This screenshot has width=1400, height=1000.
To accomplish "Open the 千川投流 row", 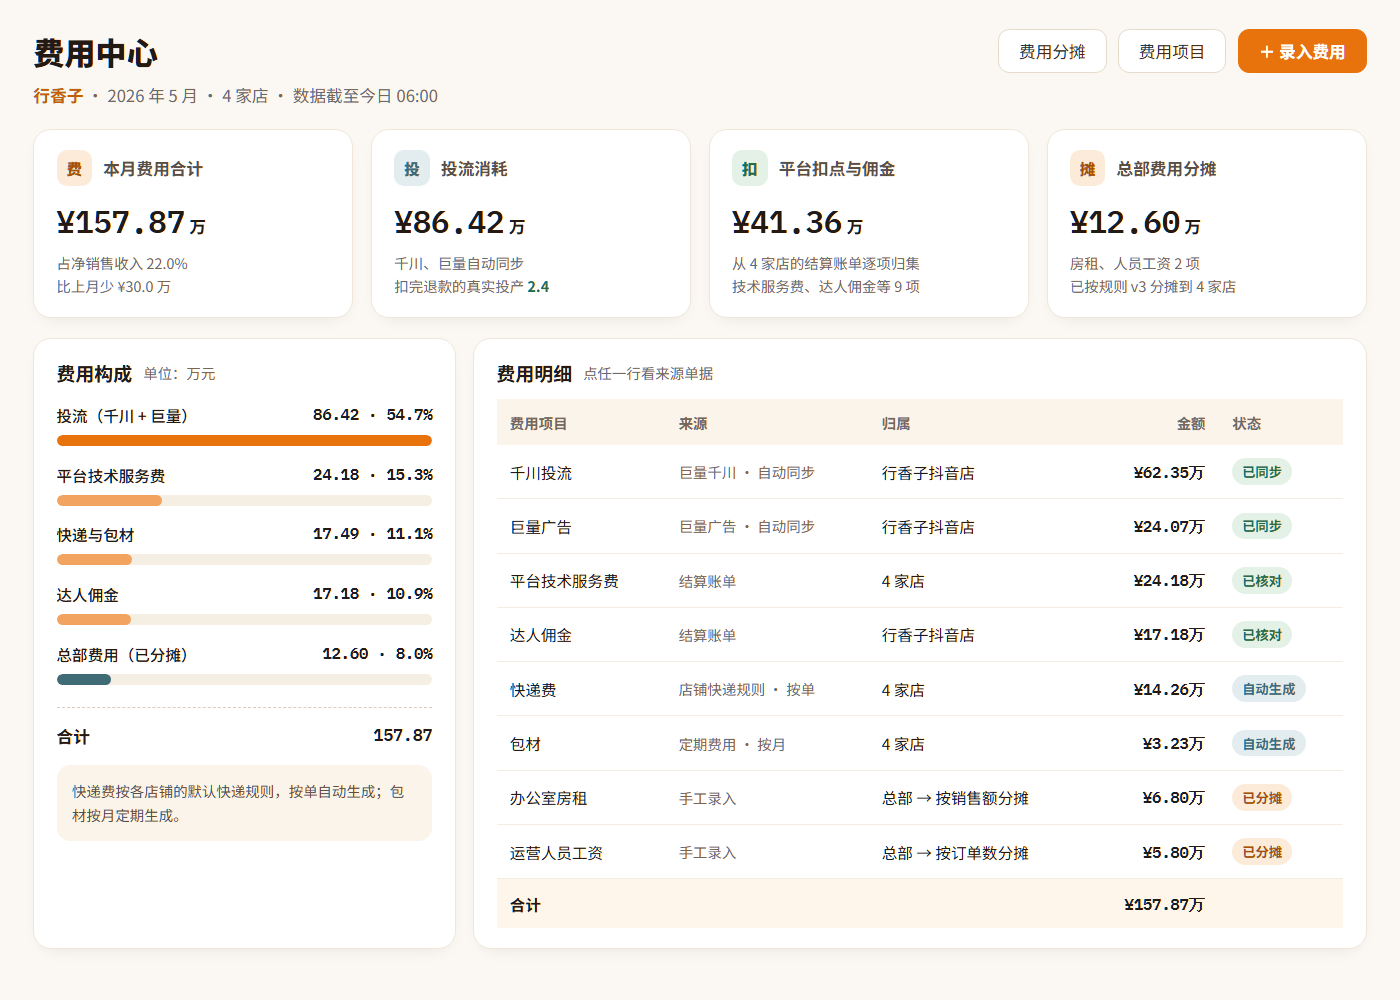I will 920,472.
